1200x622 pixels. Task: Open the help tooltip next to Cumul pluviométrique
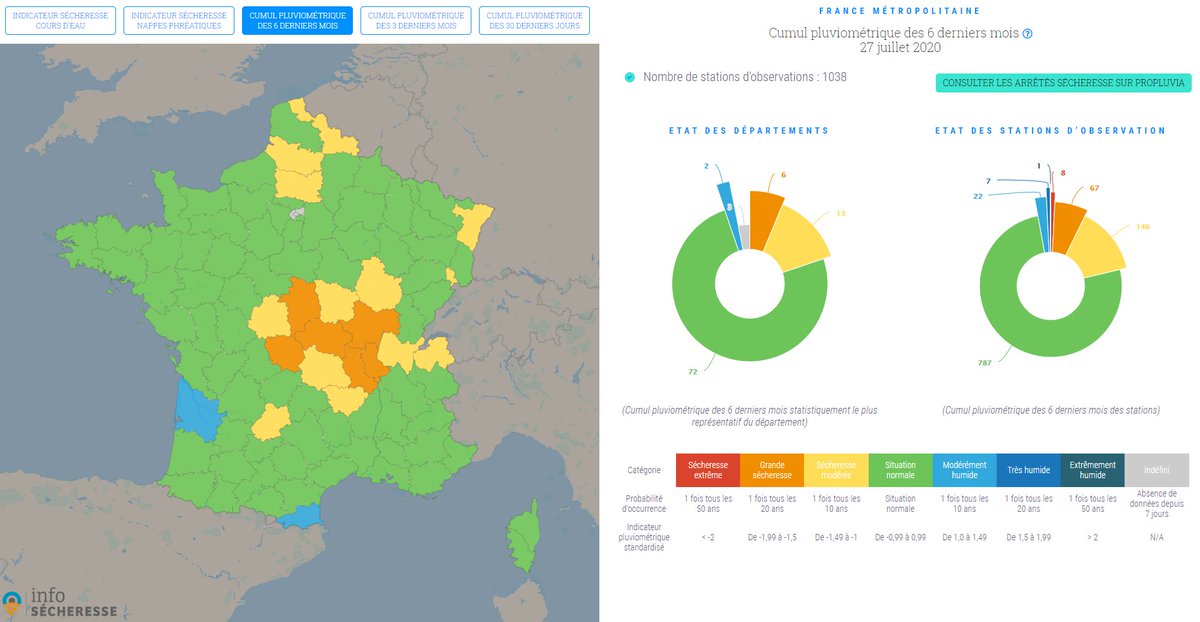pyautogui.click(x=1026, y=32)
